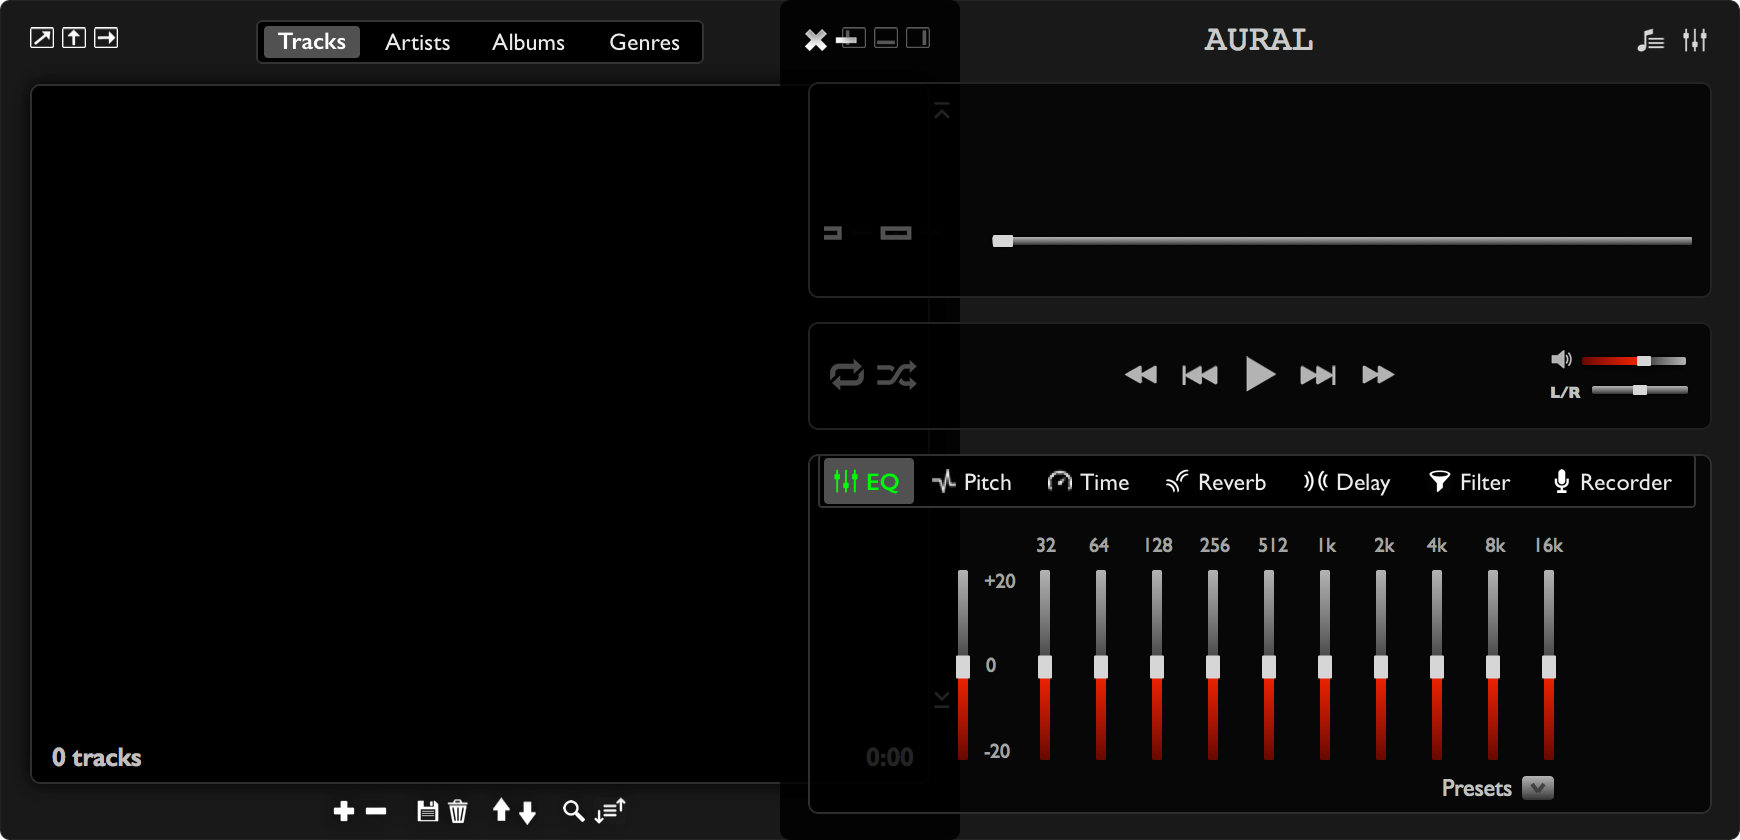Toggle repeat mode
The image size is (1740, 840).
click(x=847, y=375)
